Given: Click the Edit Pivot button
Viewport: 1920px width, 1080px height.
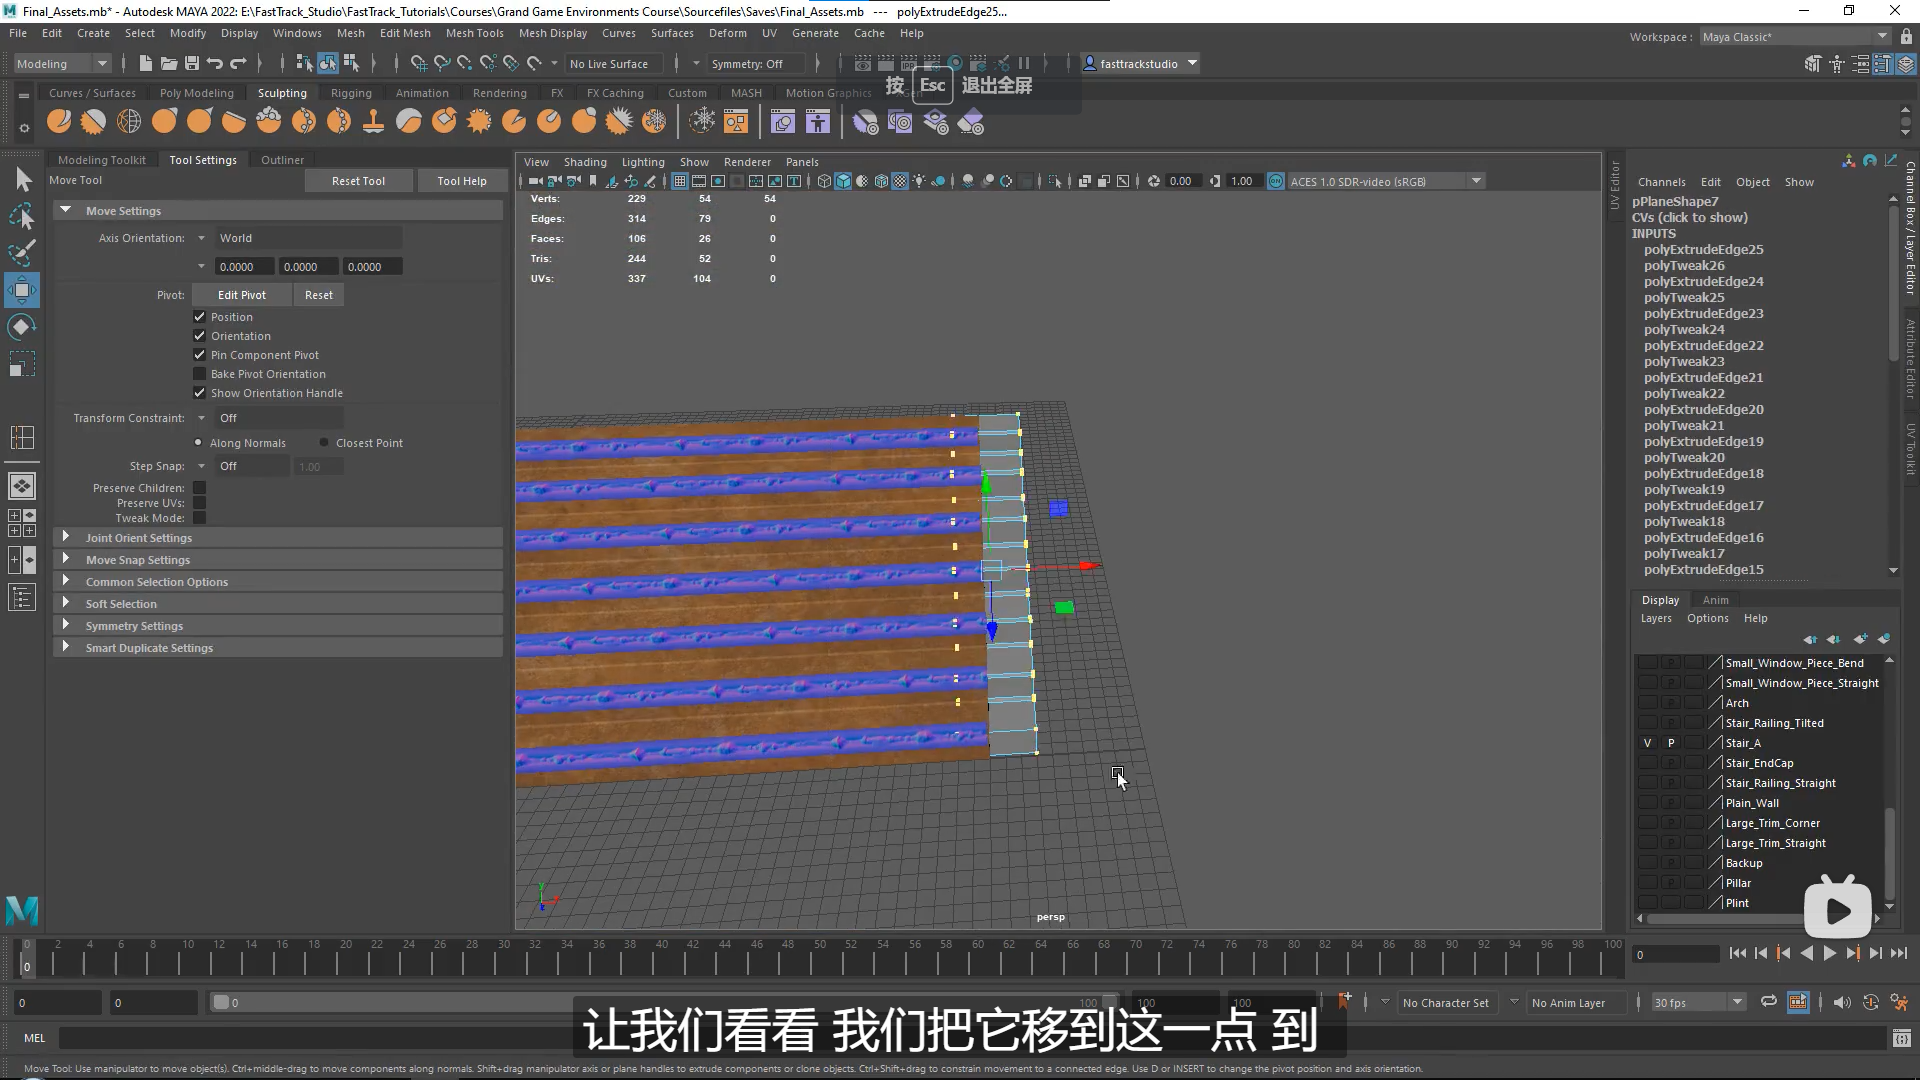Looking at the screenshot, I should pos(240,294).
